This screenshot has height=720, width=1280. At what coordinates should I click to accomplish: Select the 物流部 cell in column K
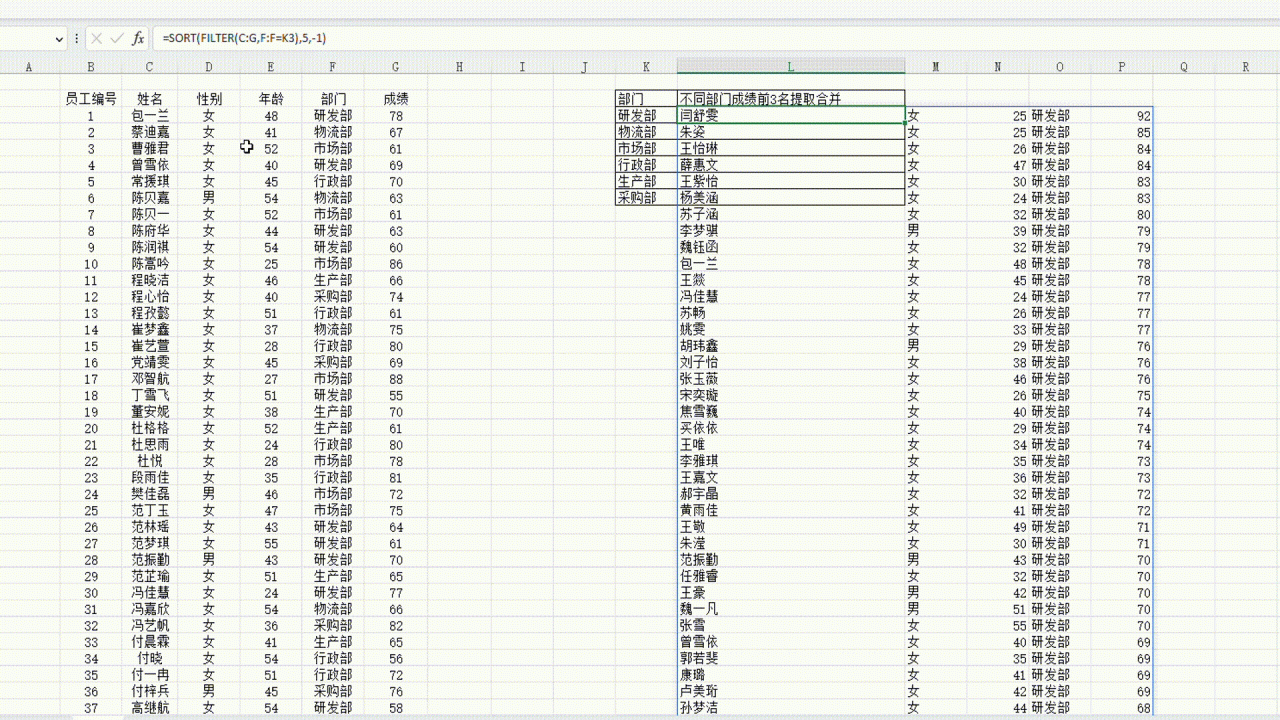click(x=646, y=132)
